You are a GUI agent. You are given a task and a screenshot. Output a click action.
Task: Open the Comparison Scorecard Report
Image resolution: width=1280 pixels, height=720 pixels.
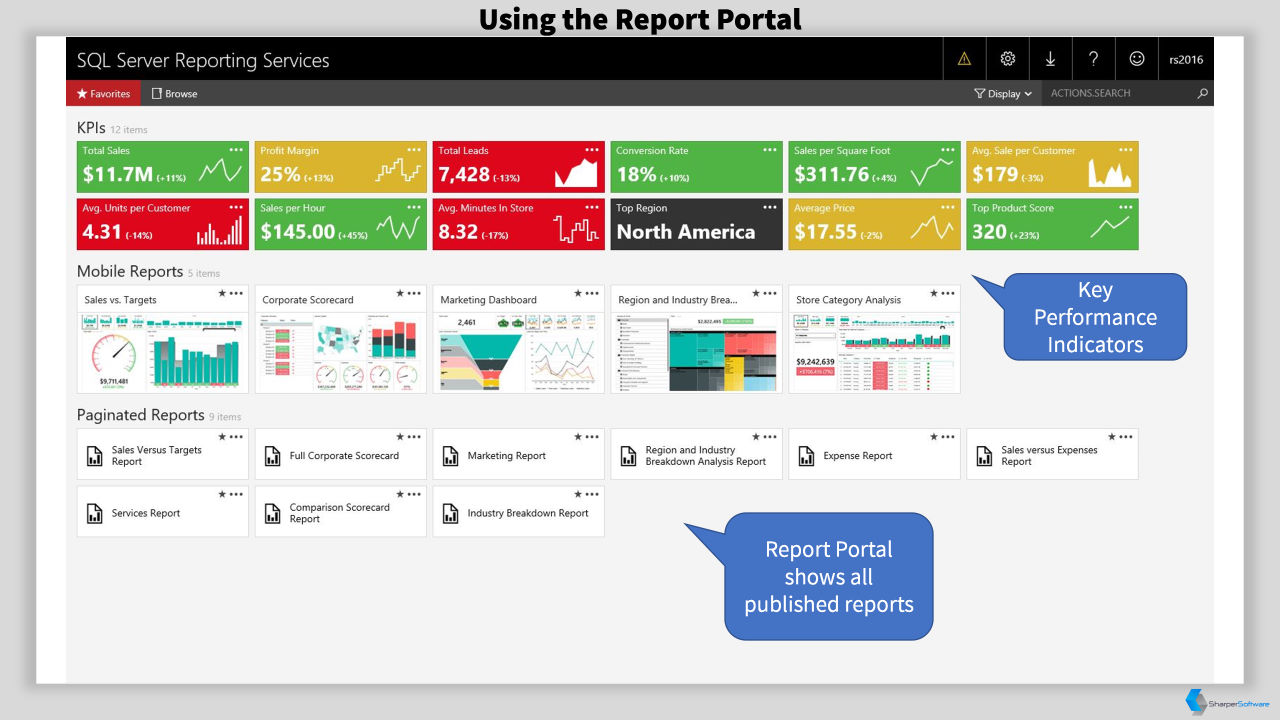[340, 513]
